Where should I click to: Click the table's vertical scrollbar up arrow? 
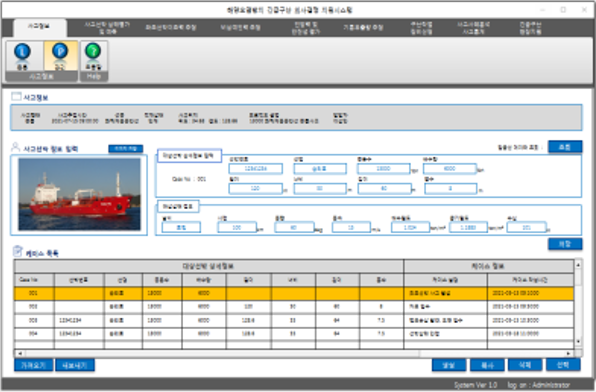click(x=578, y=264)
